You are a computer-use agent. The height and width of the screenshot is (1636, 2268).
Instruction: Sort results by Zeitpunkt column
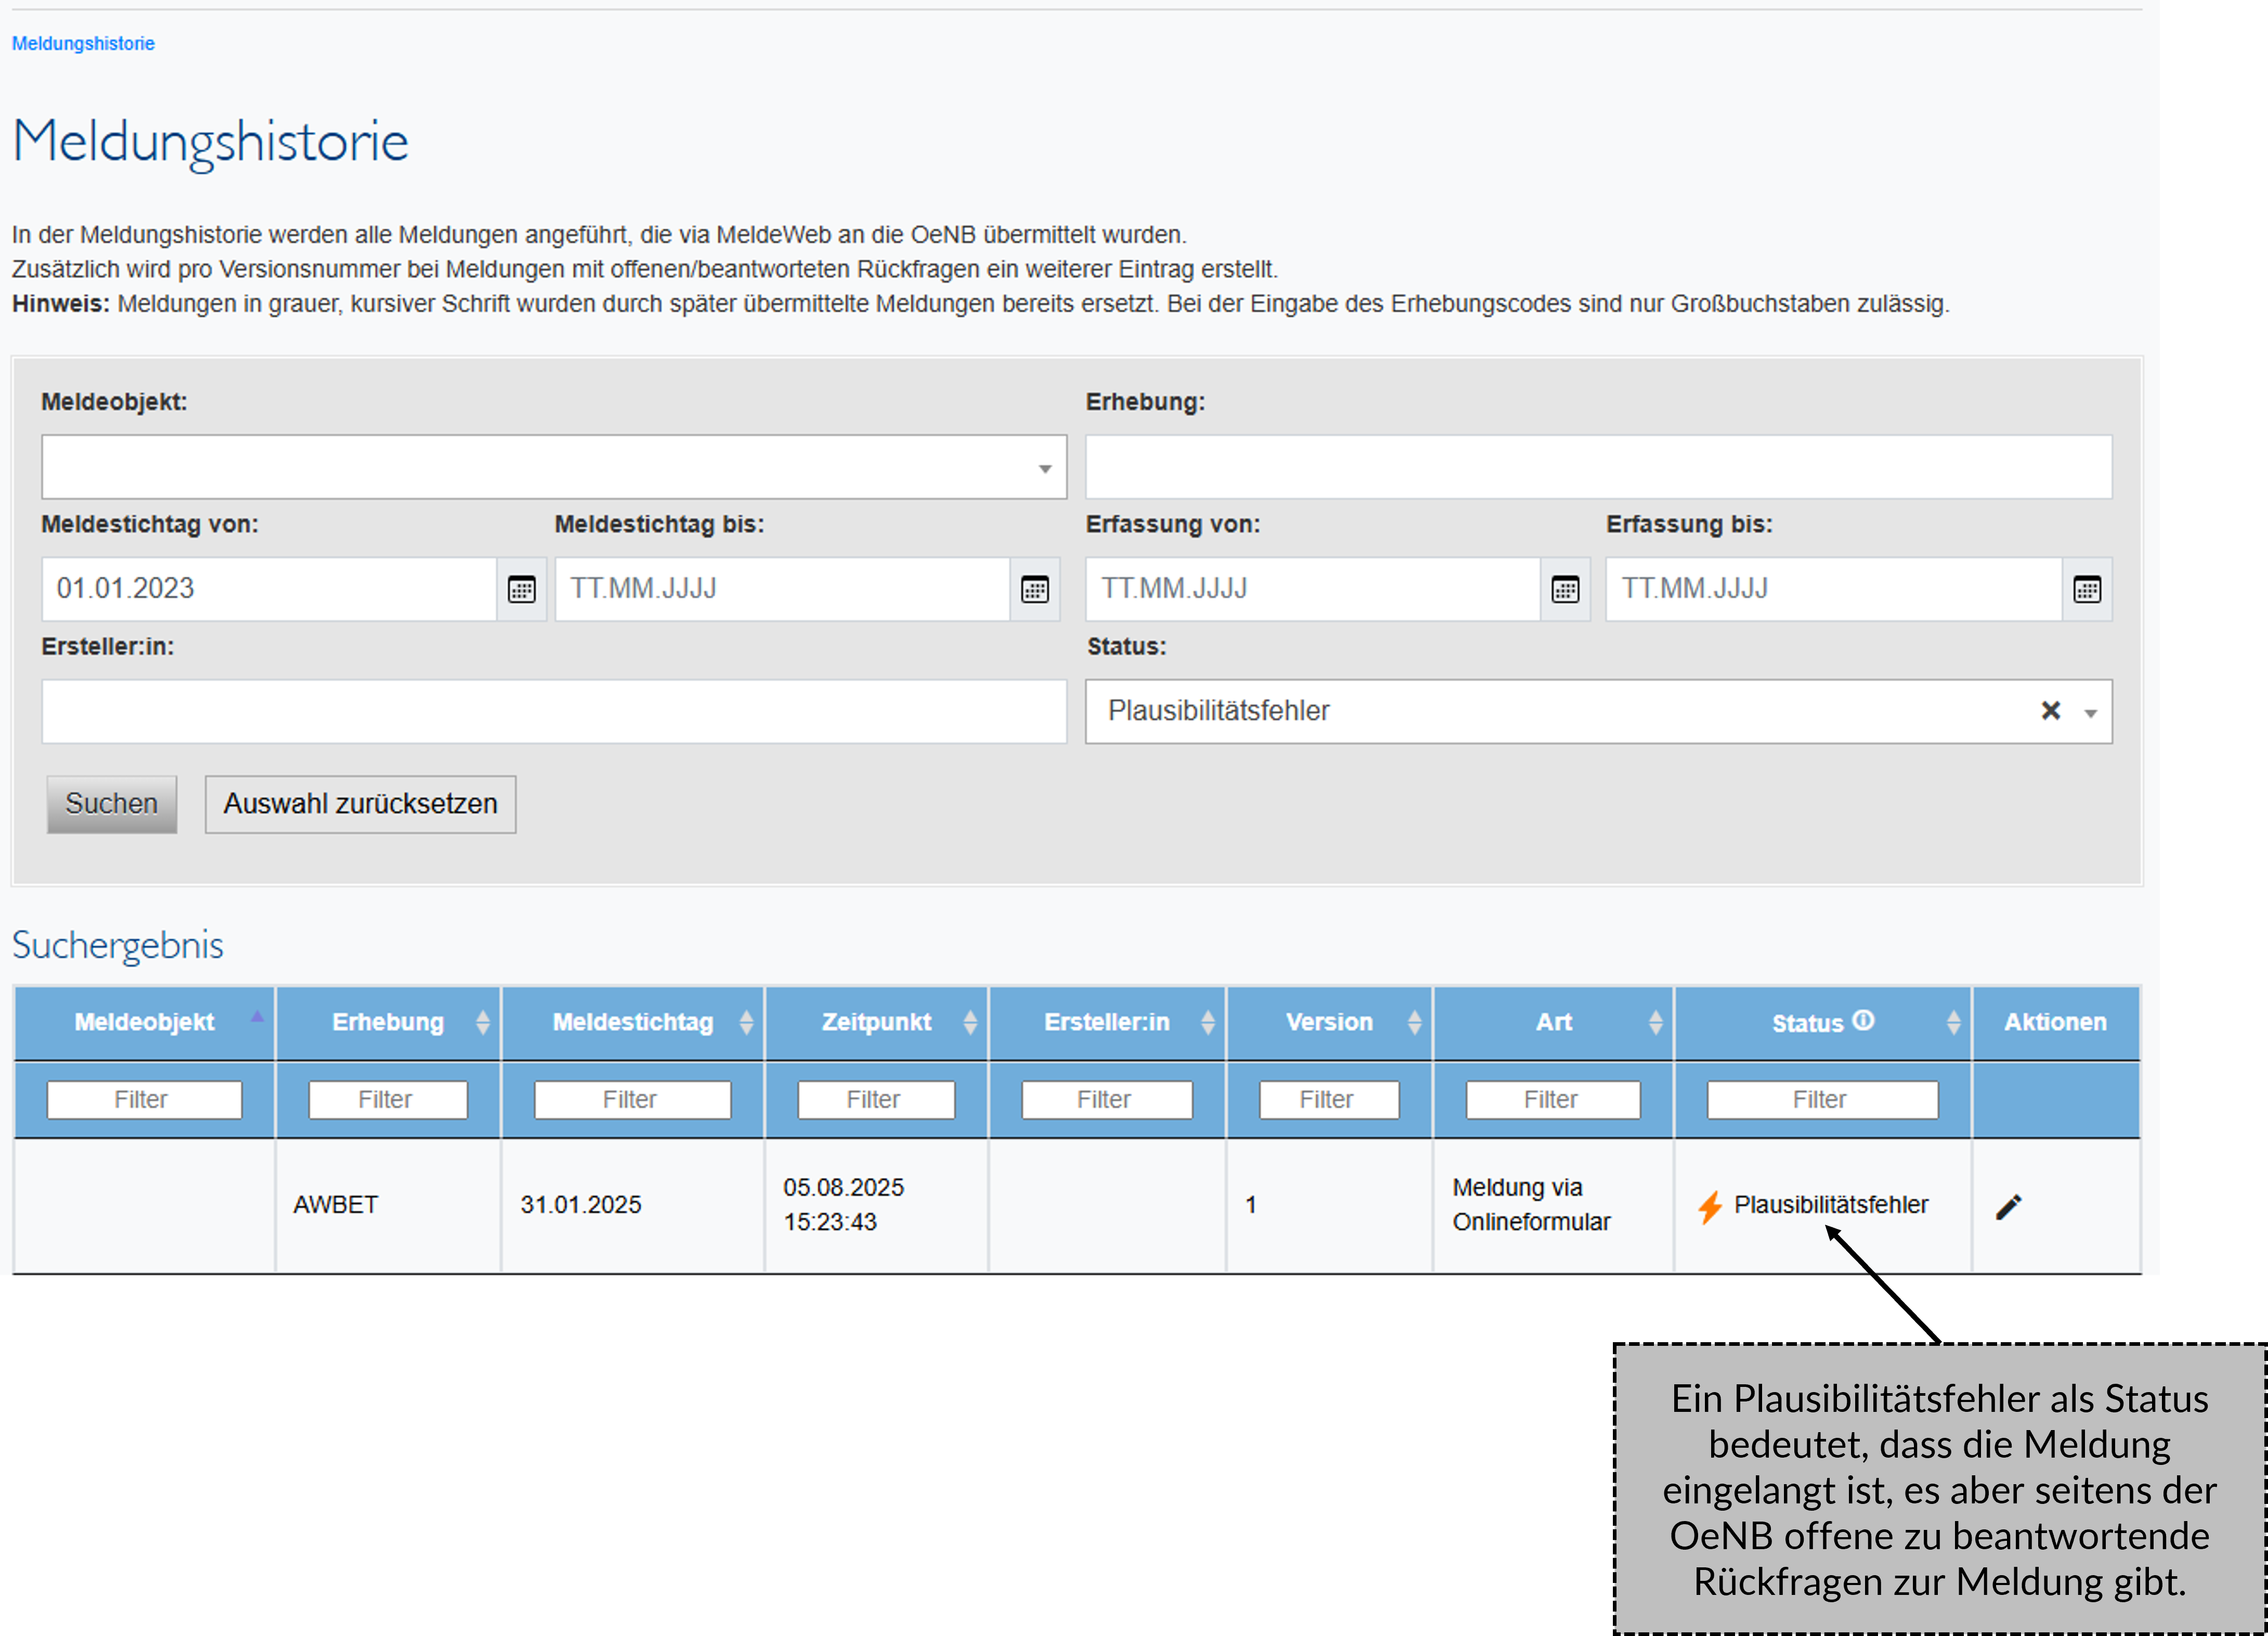tap(876, 1022)
